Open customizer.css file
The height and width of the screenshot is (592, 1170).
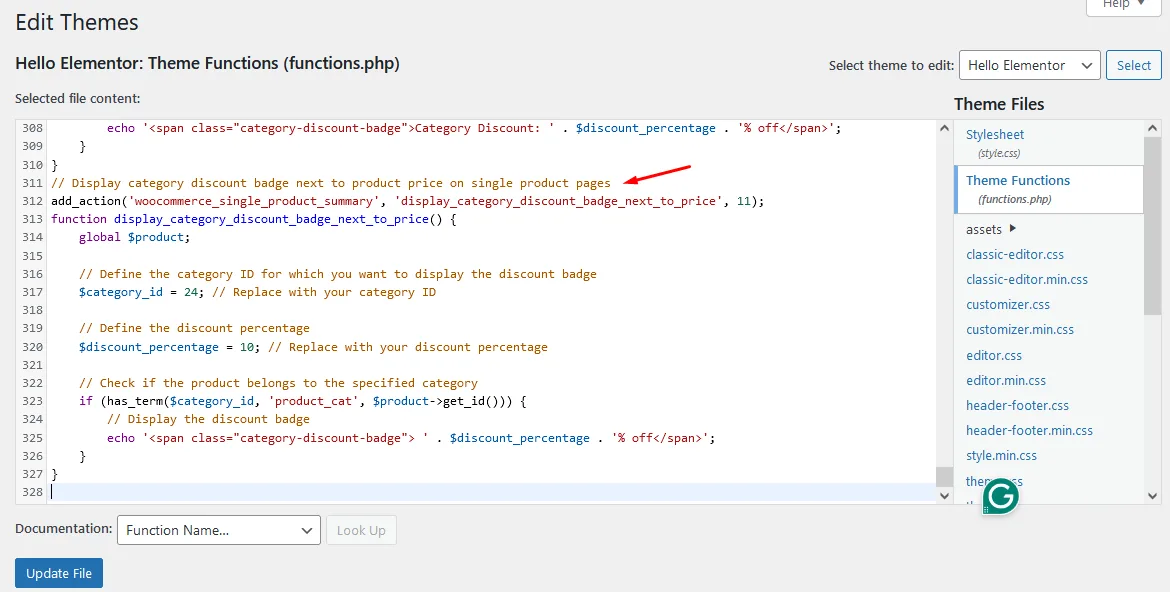(x=1007, y=305)
